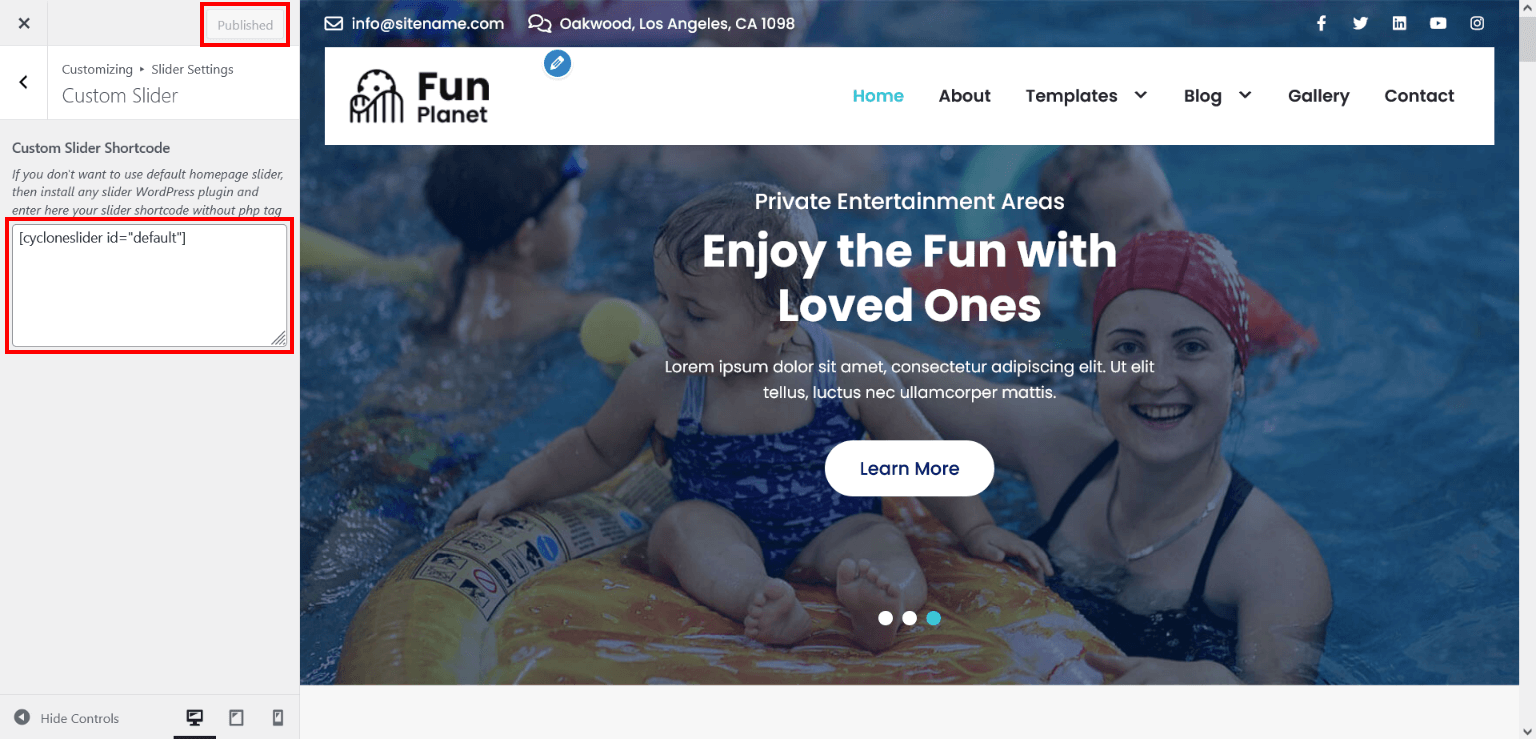The height and width of the screenshot is (739, 1536).
Task: Click the blue pencil edit shortcut icon
Action: (557, 64)
